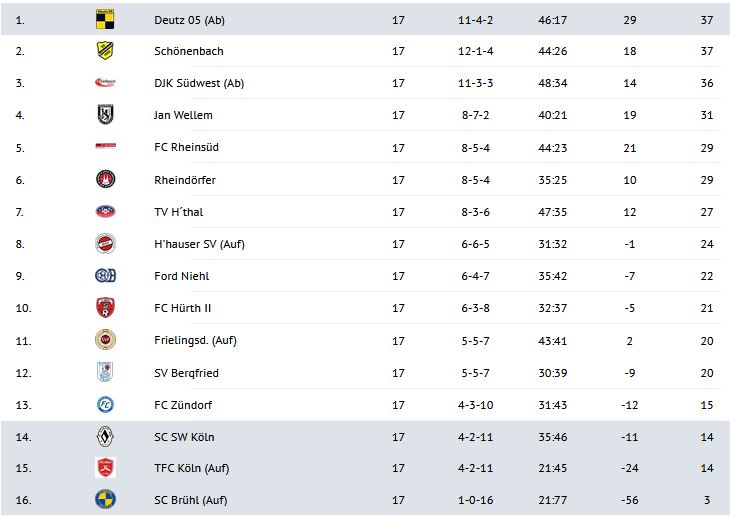Open the TV H'thal team page

click(179, 212)
